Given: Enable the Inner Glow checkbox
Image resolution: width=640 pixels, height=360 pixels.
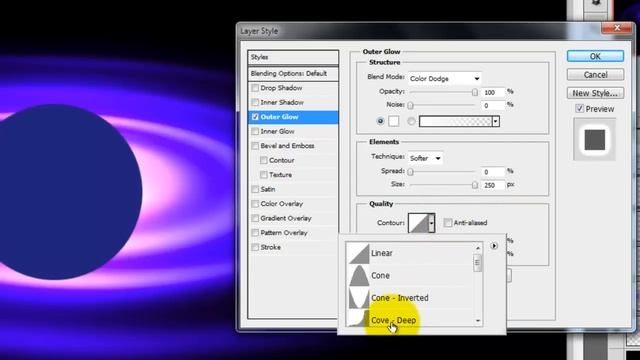Looking at the screenshot, I should (255, 131).
